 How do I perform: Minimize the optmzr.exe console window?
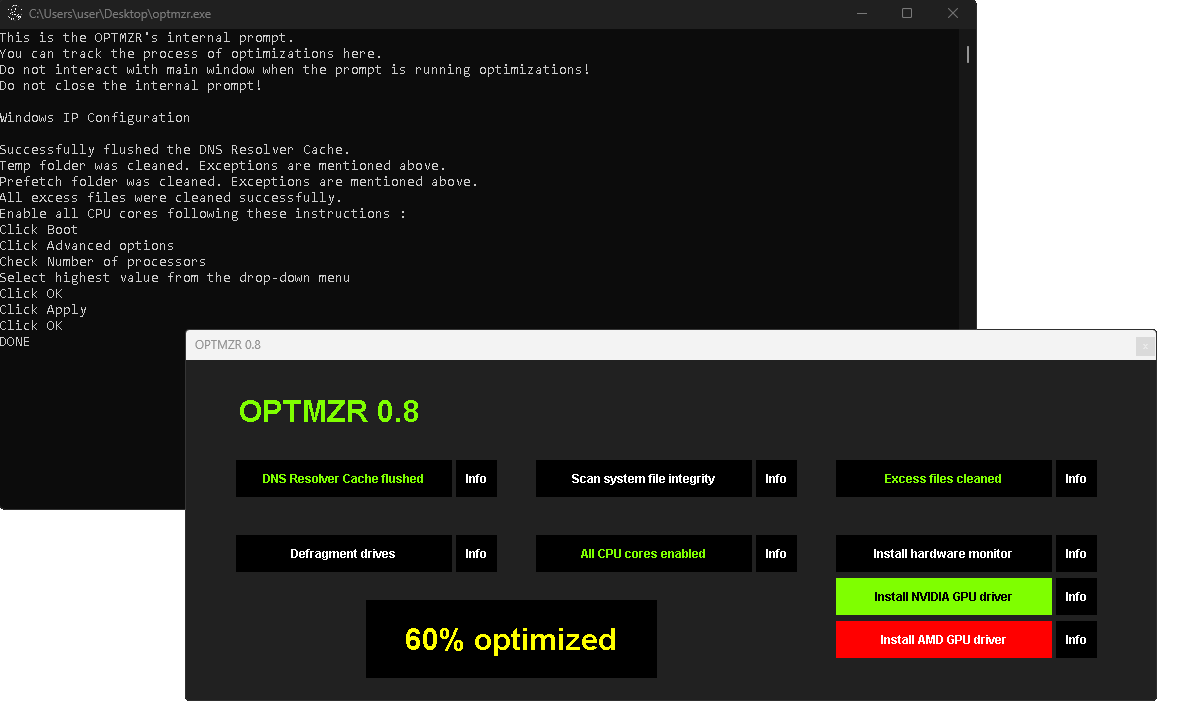[862, 14]
